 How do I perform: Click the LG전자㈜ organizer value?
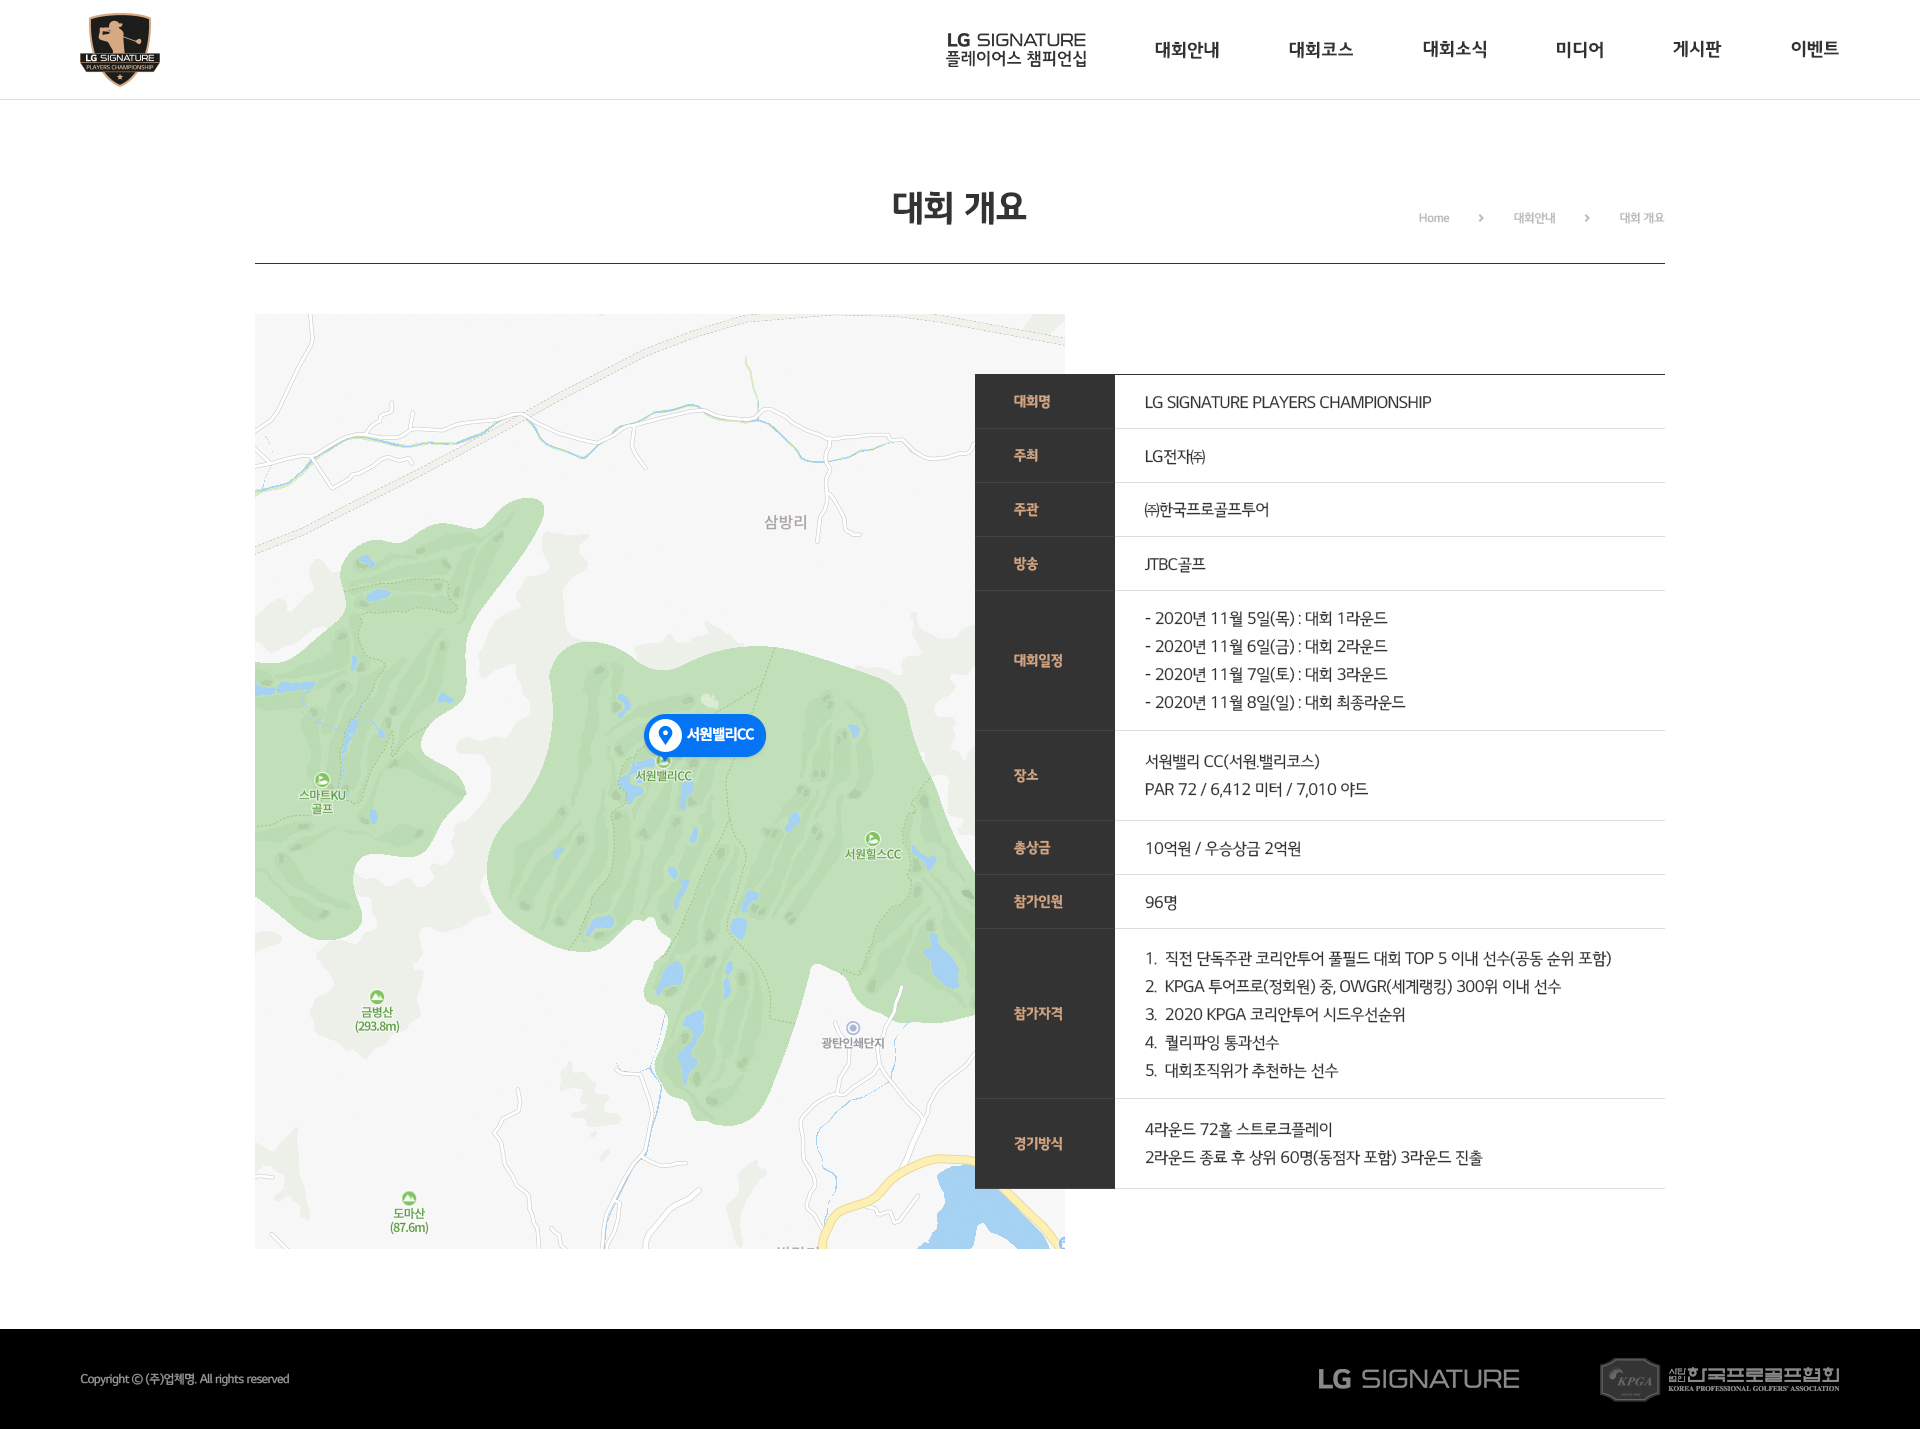pos(1175,457)
